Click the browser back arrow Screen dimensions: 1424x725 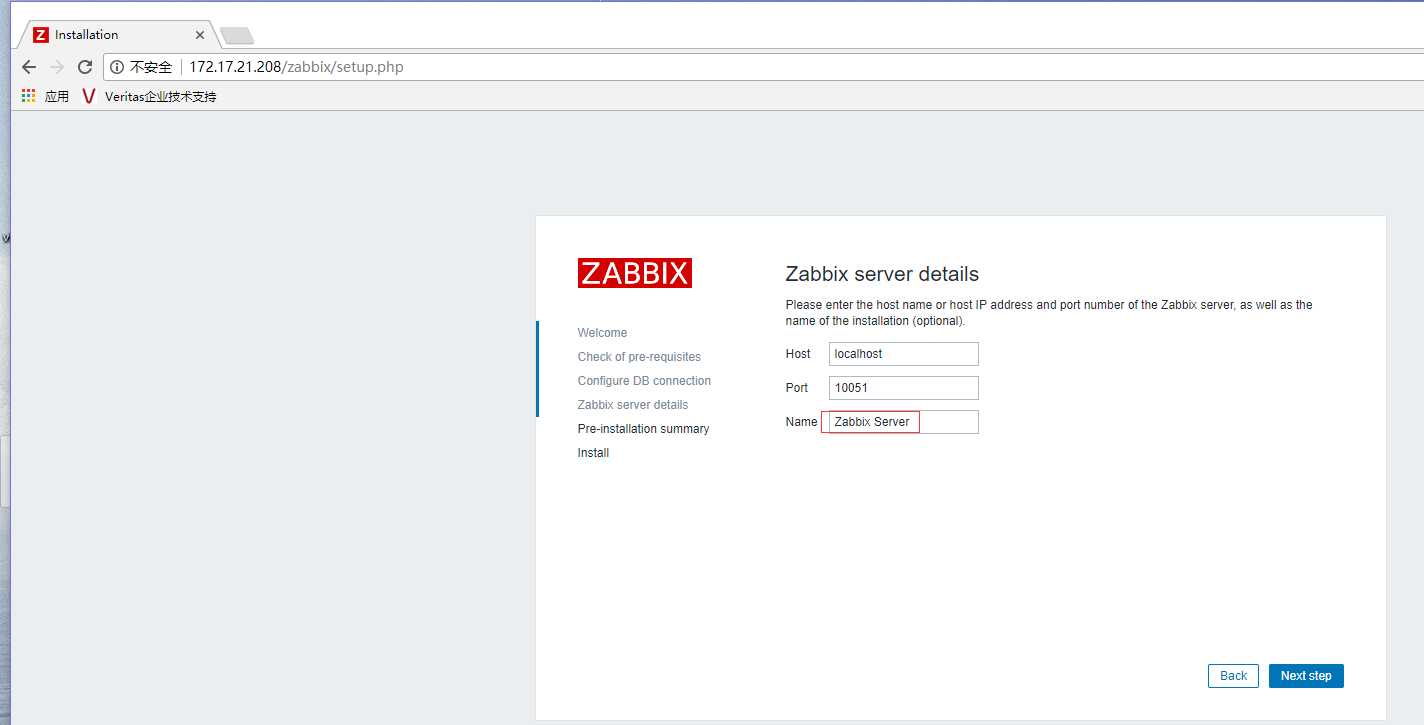[28, 67]
